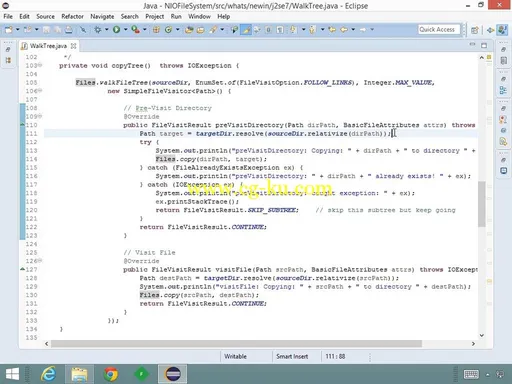The image size is (512, 384).
Task: Click the editor's vertical scrollbar thumb
Action: [482, 204]
